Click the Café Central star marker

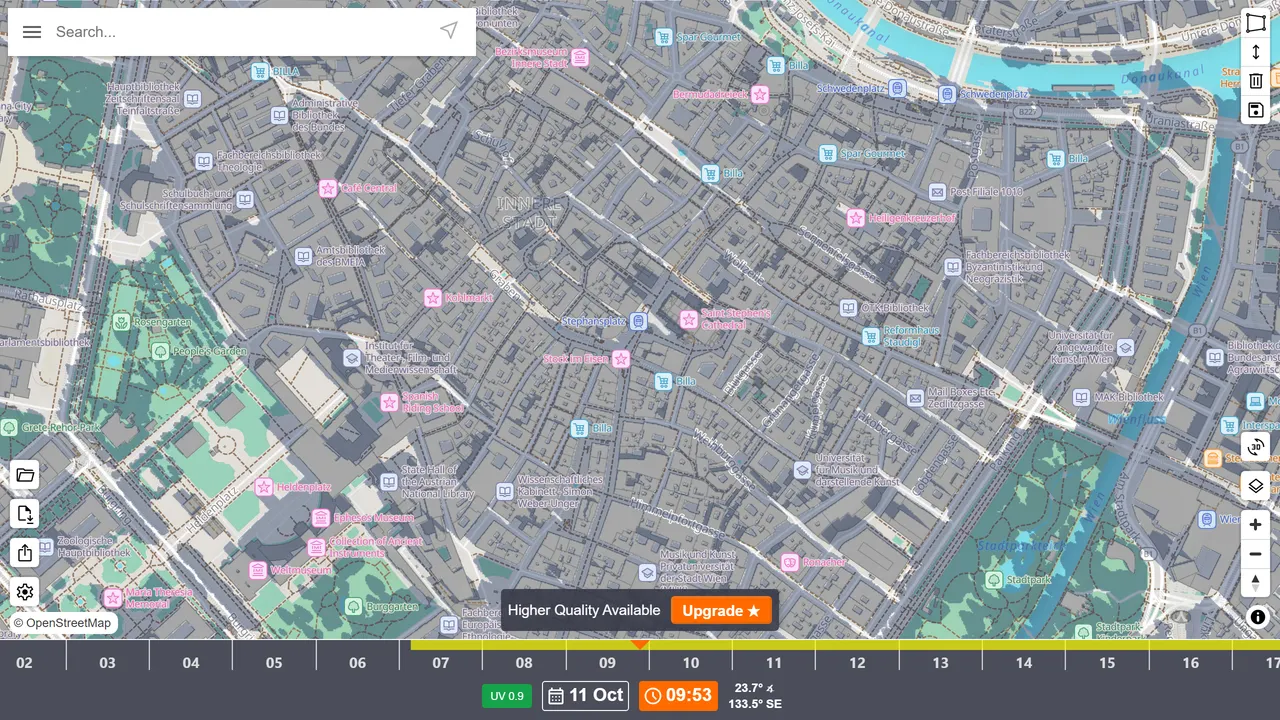coord(327,188)
